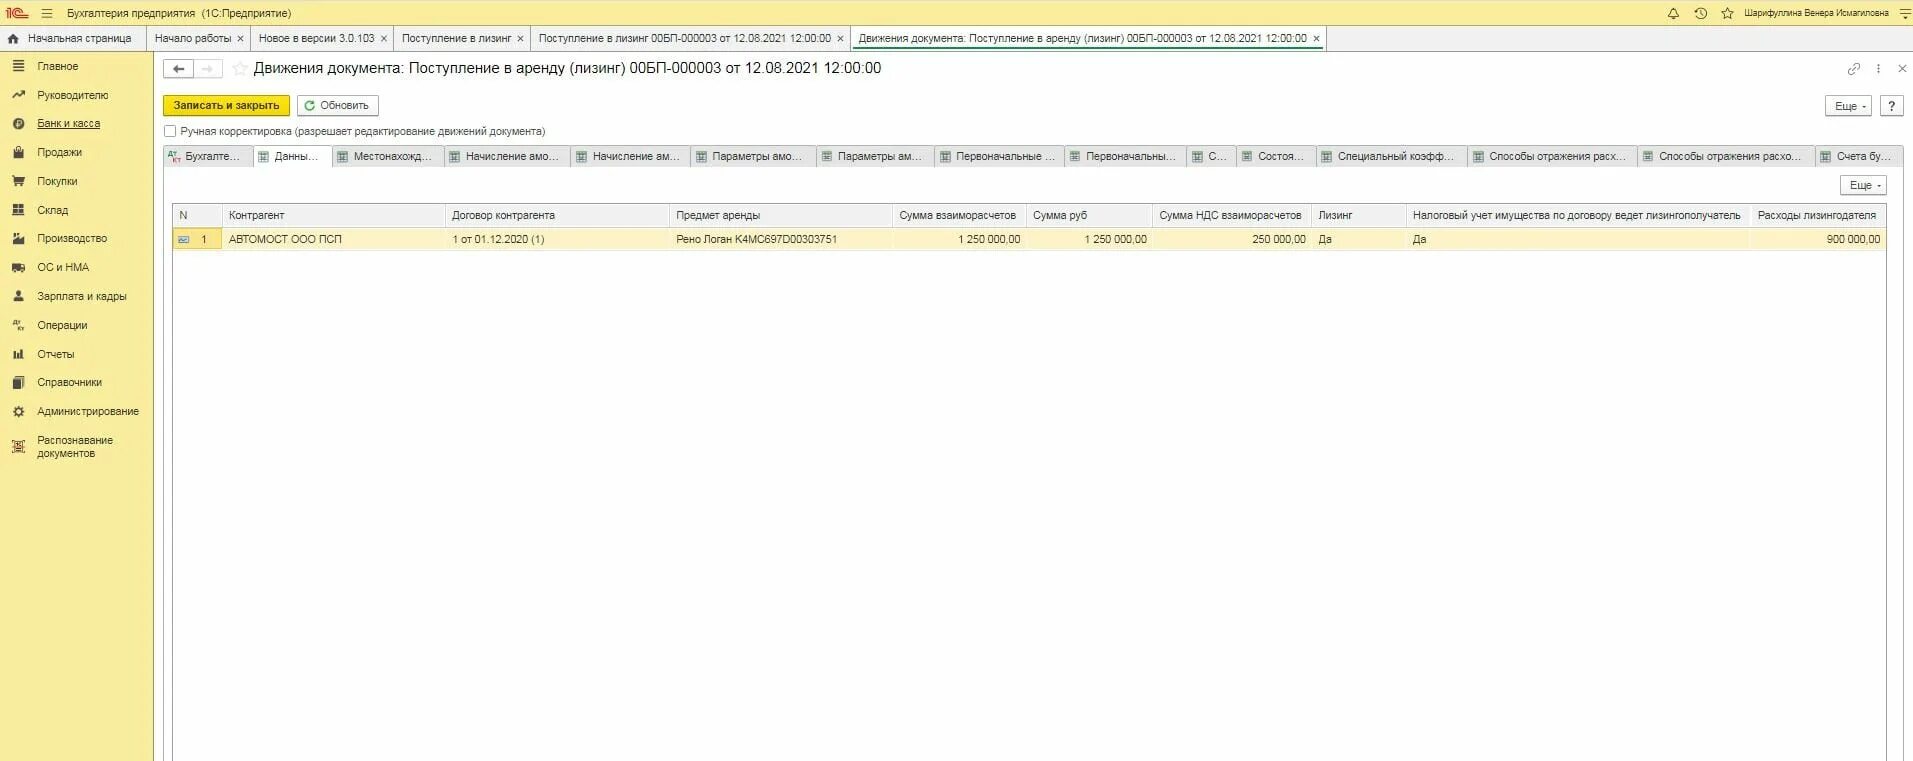Go forward with the right arrow
1913x761 pixels.
tap(207, 69)
